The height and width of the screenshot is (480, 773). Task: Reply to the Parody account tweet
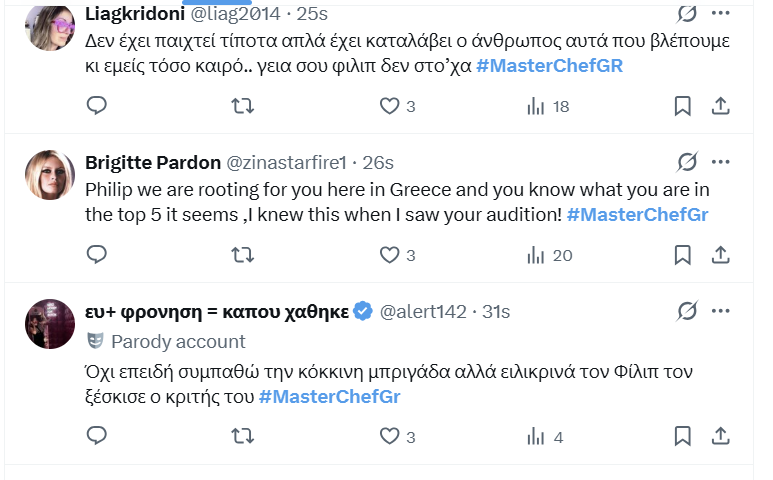pos(97,436)
